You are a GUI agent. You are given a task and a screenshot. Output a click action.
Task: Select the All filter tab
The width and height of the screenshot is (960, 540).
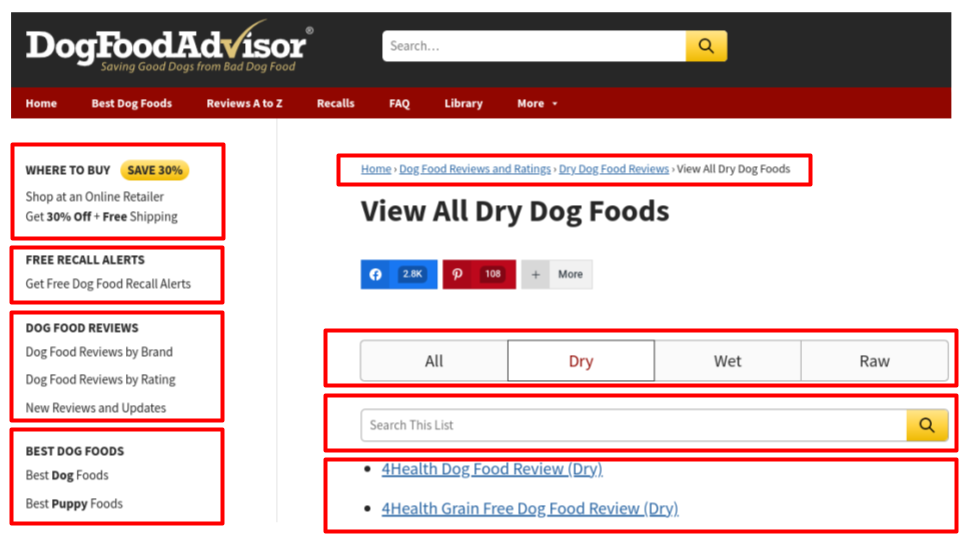[434, 361]
